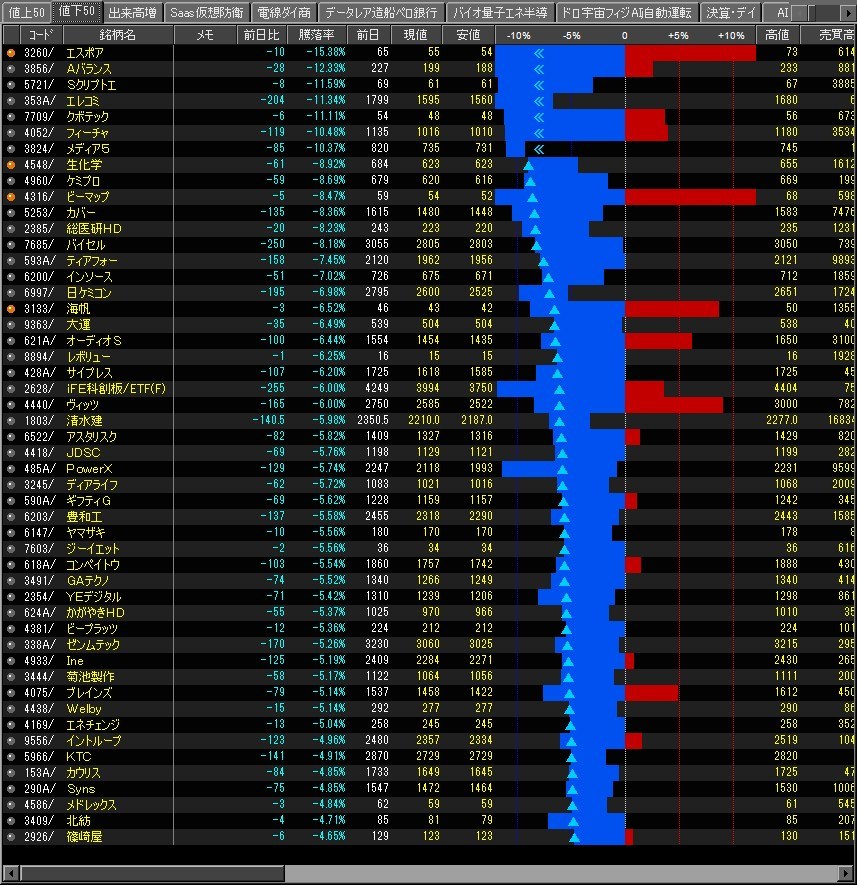This screenshot has width=857, height=885.
Task: Click the orange marker beside 4316 ビーマップ
Action: tap(11, 197)
